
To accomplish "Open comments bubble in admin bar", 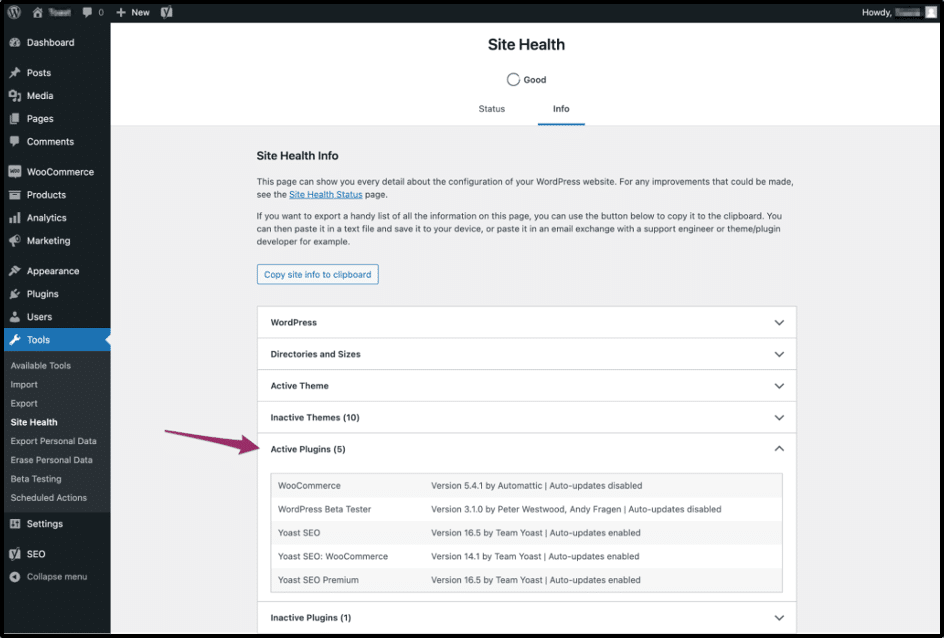I will (x=88, y=12).
